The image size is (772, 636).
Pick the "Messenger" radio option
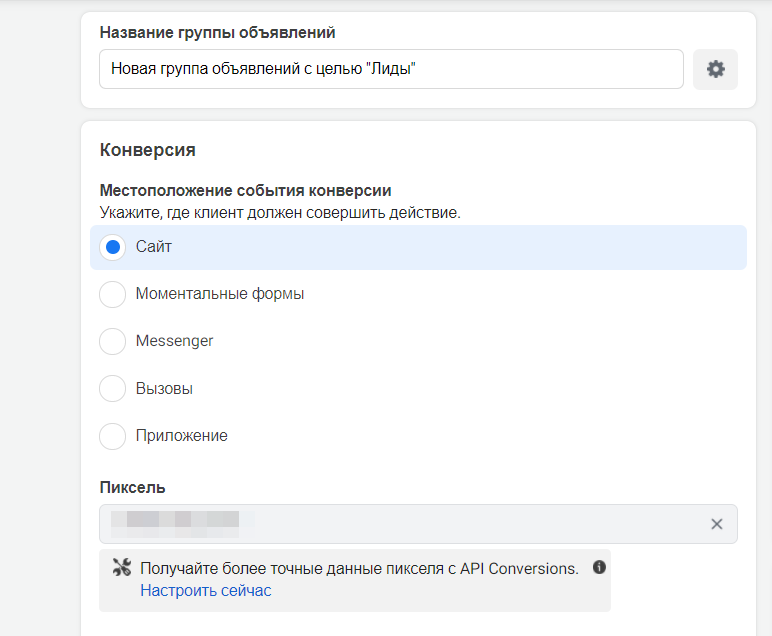[x=113, y=341]
